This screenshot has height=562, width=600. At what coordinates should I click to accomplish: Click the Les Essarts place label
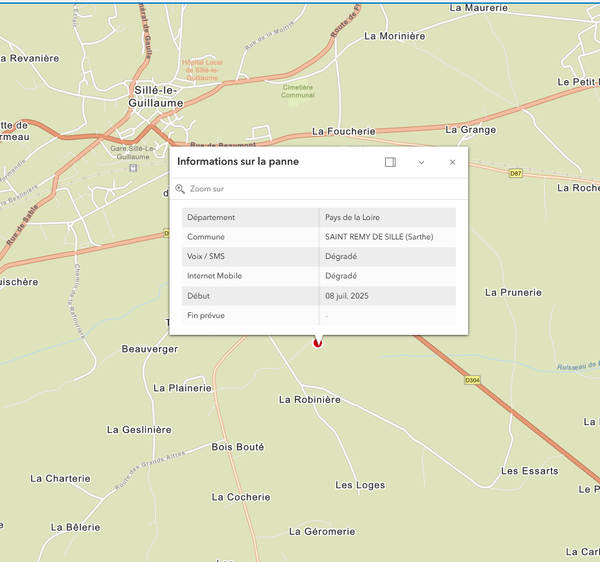click(530, 471)
